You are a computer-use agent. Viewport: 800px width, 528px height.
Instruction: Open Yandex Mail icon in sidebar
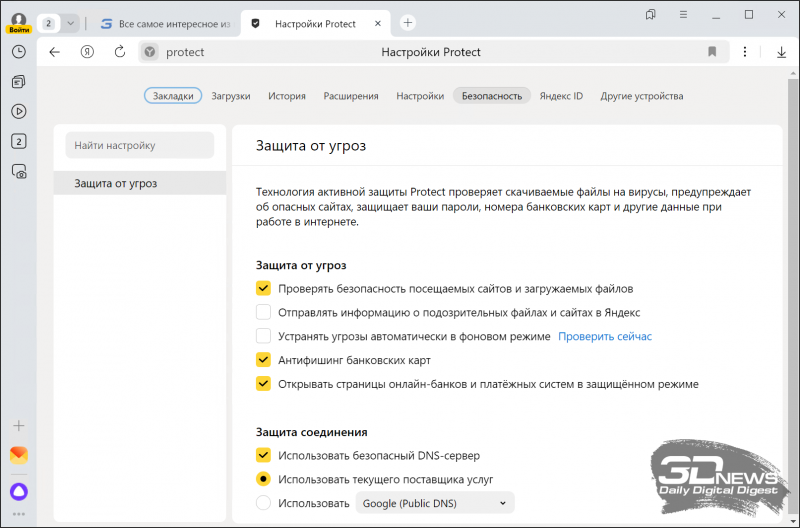18,455
